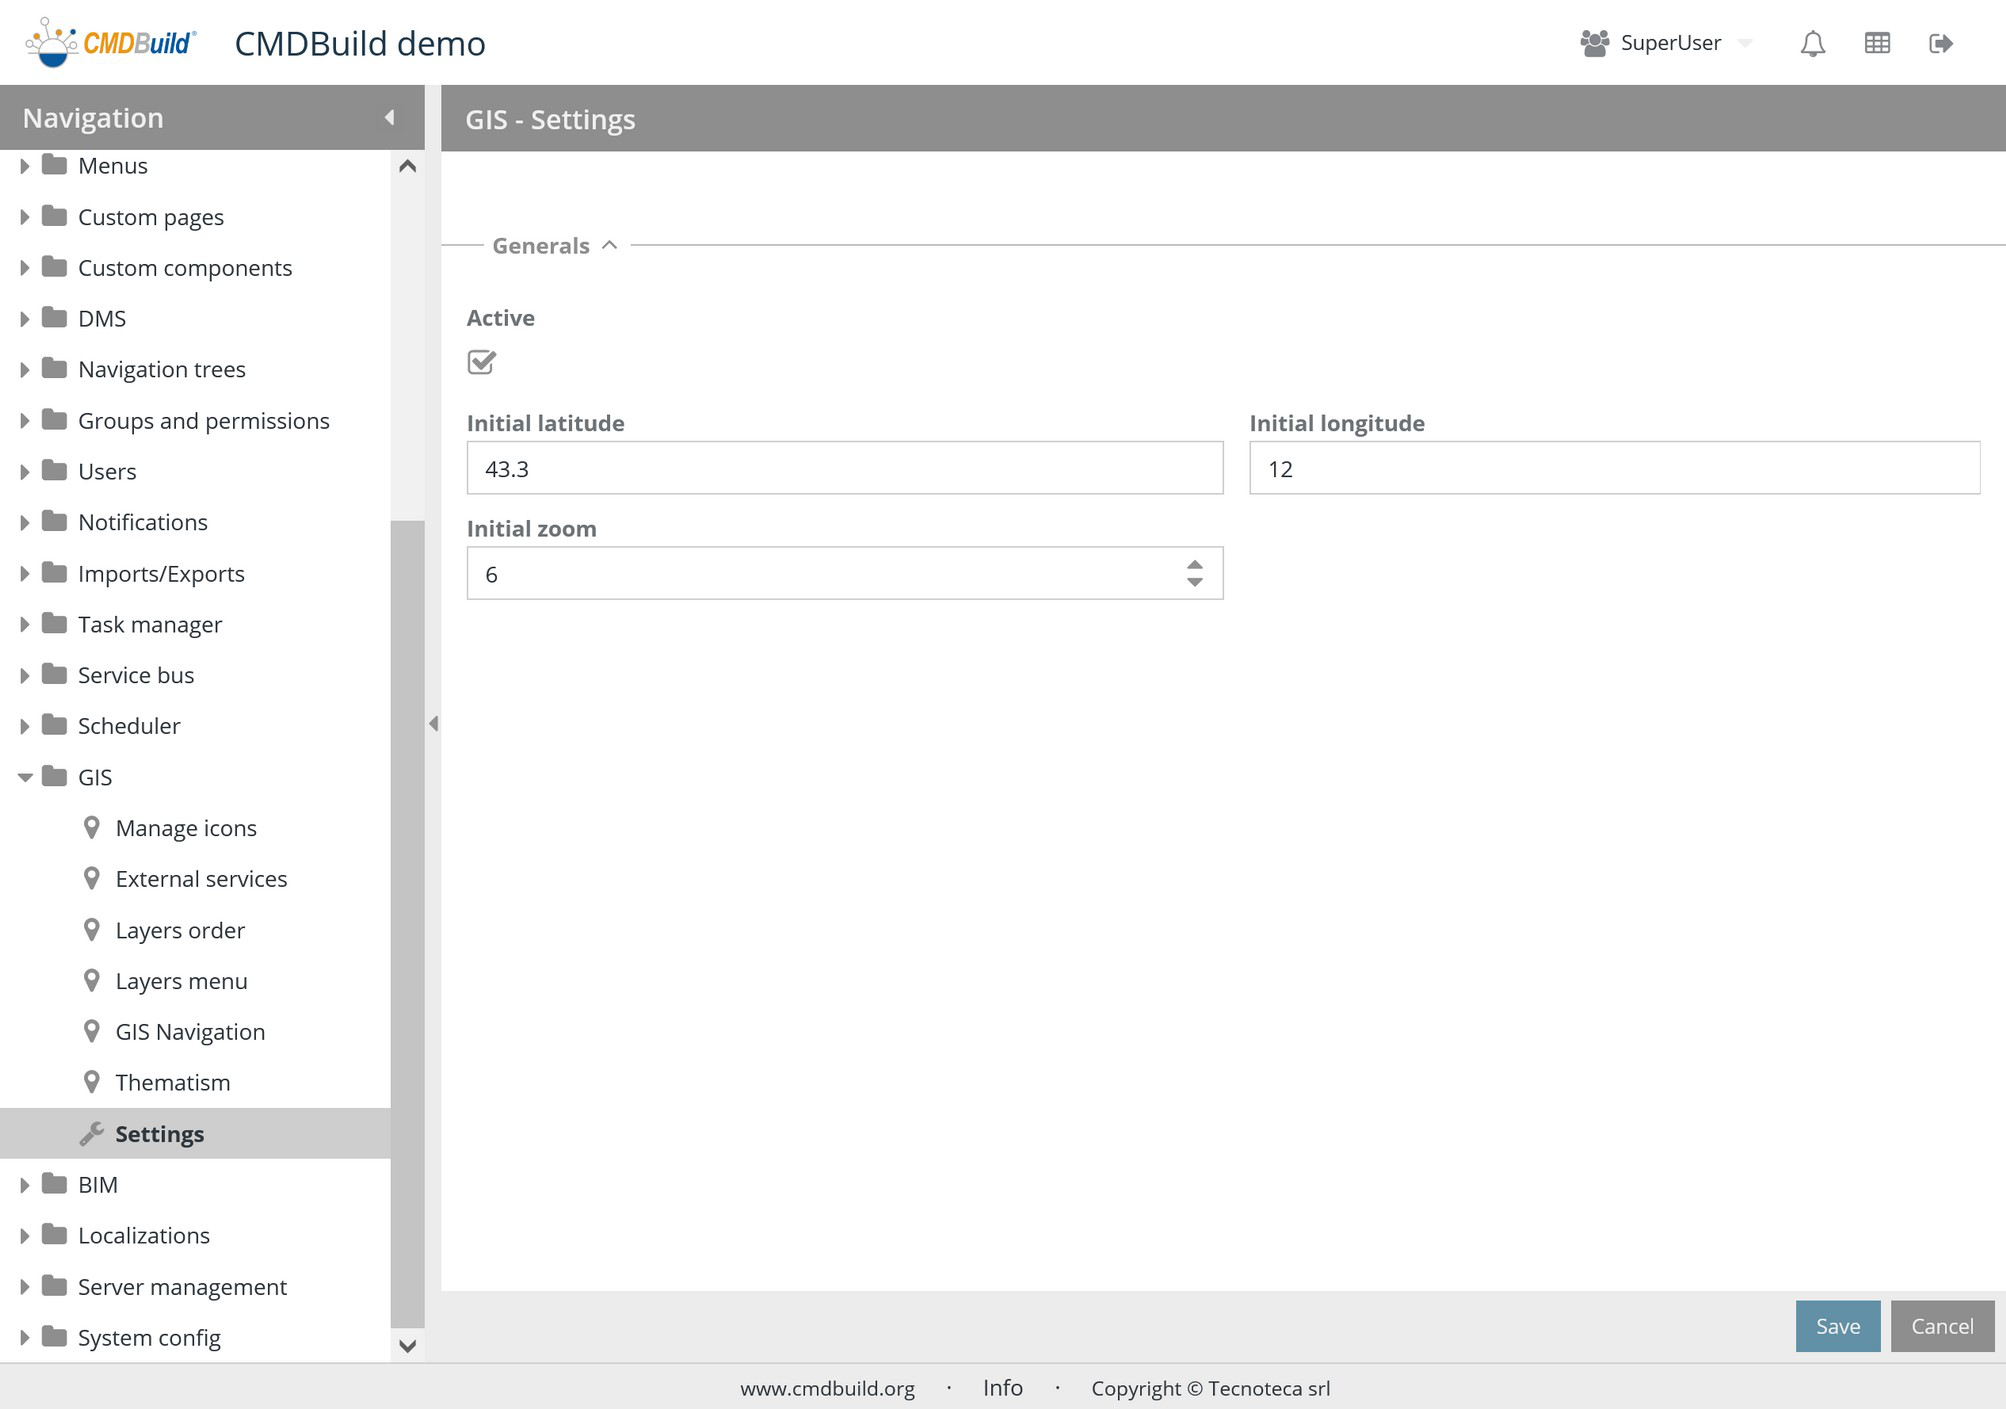
Task: Expand the Groups and permissions folder
Action: [x=25, y=421]
